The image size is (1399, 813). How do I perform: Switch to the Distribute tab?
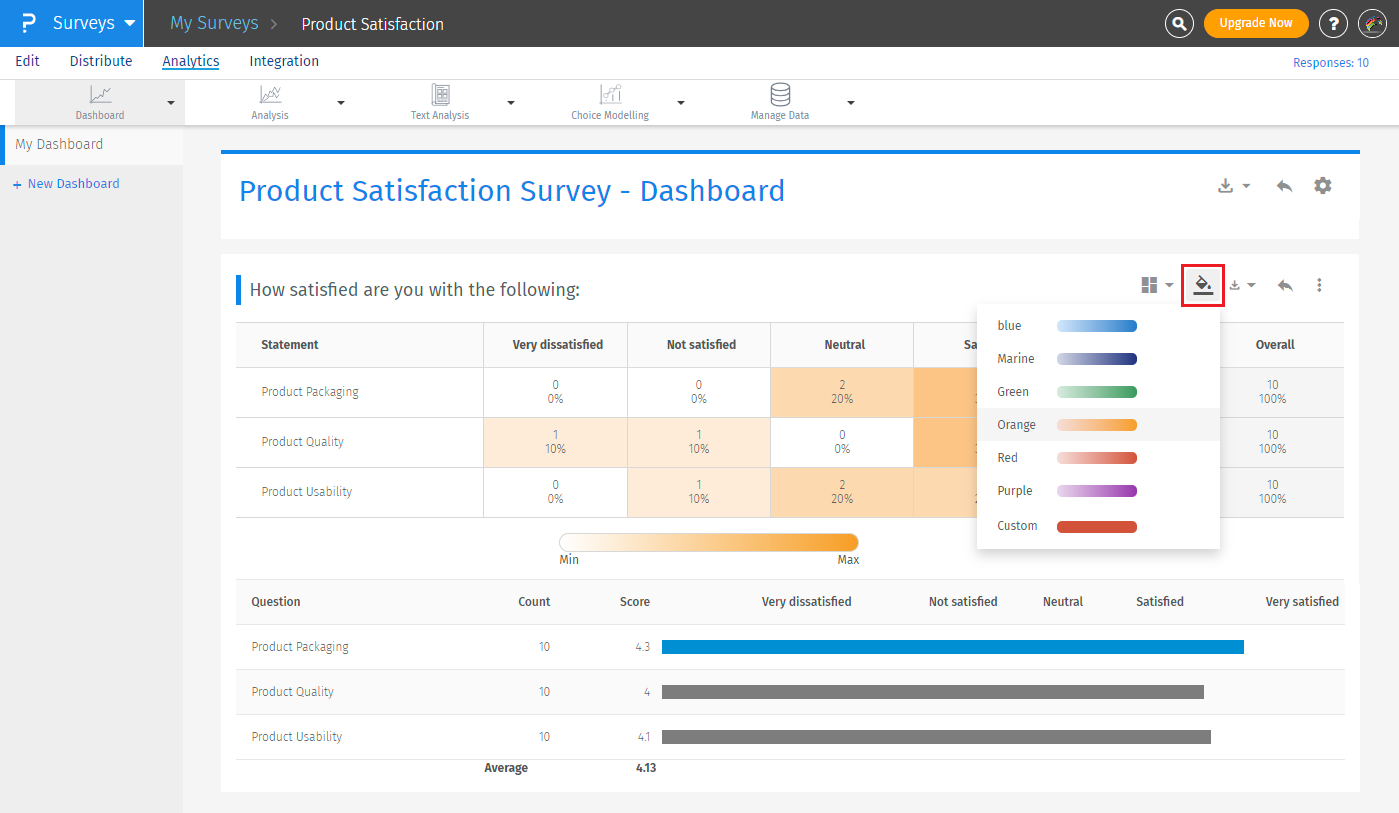(x=101, y=61)
